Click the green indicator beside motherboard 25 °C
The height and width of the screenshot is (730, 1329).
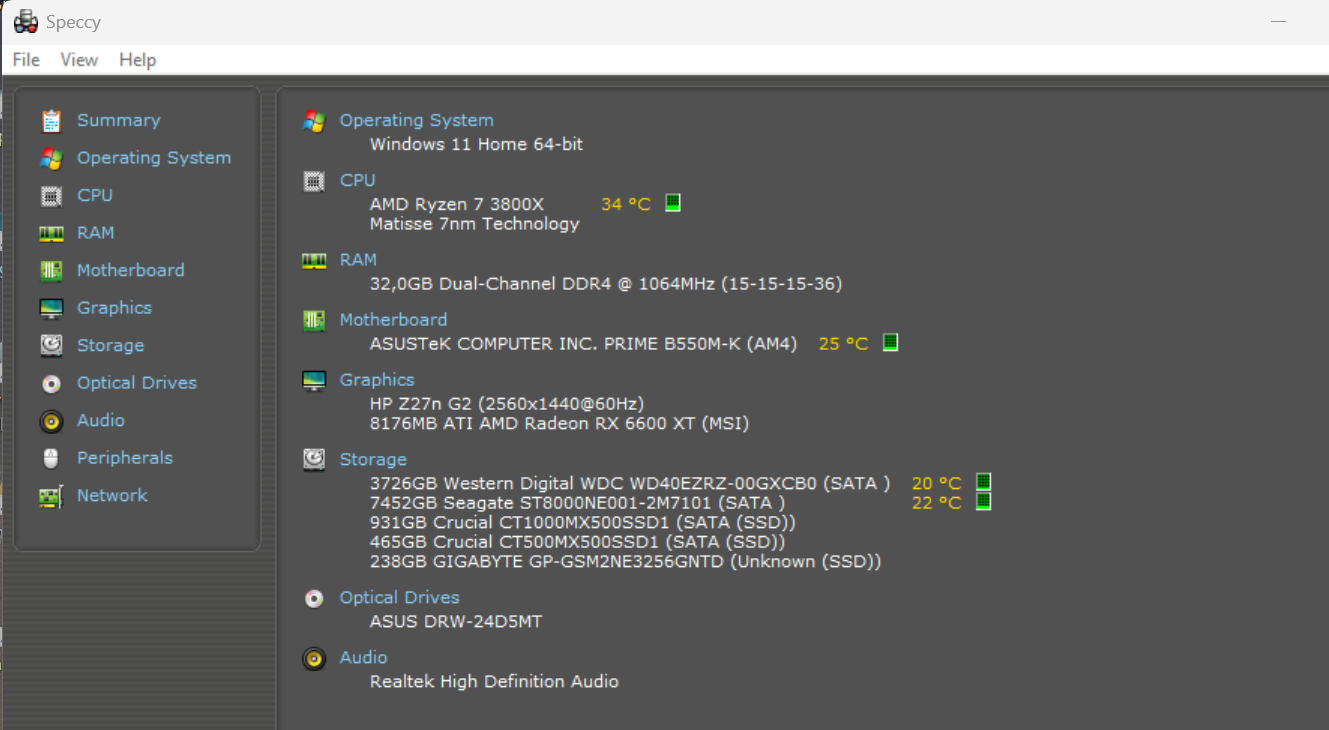pos(891,342)
